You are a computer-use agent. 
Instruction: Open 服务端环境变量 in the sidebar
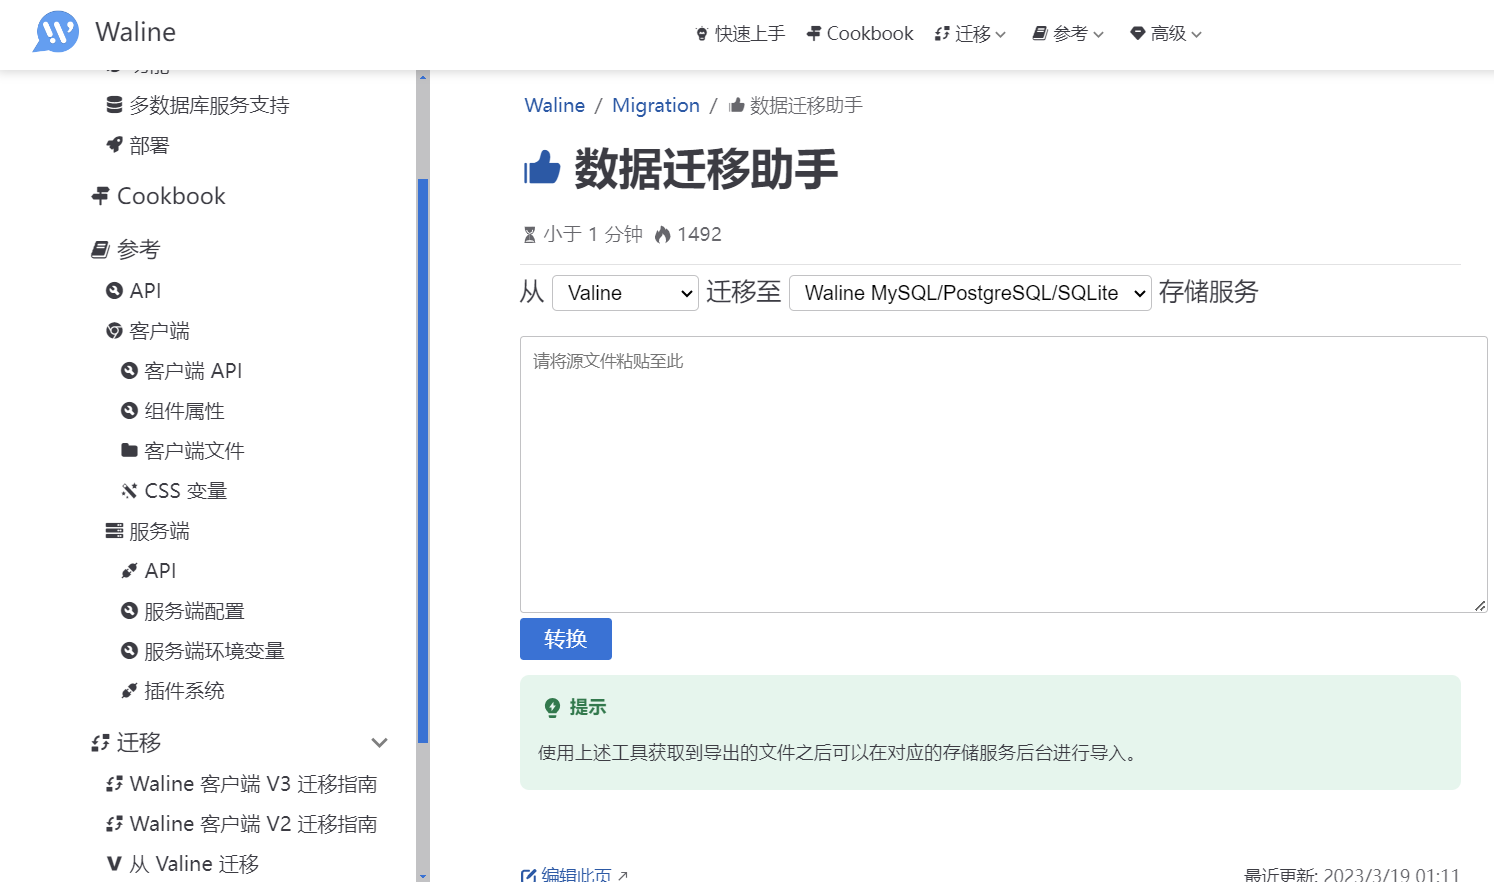[x=214, y=651]
